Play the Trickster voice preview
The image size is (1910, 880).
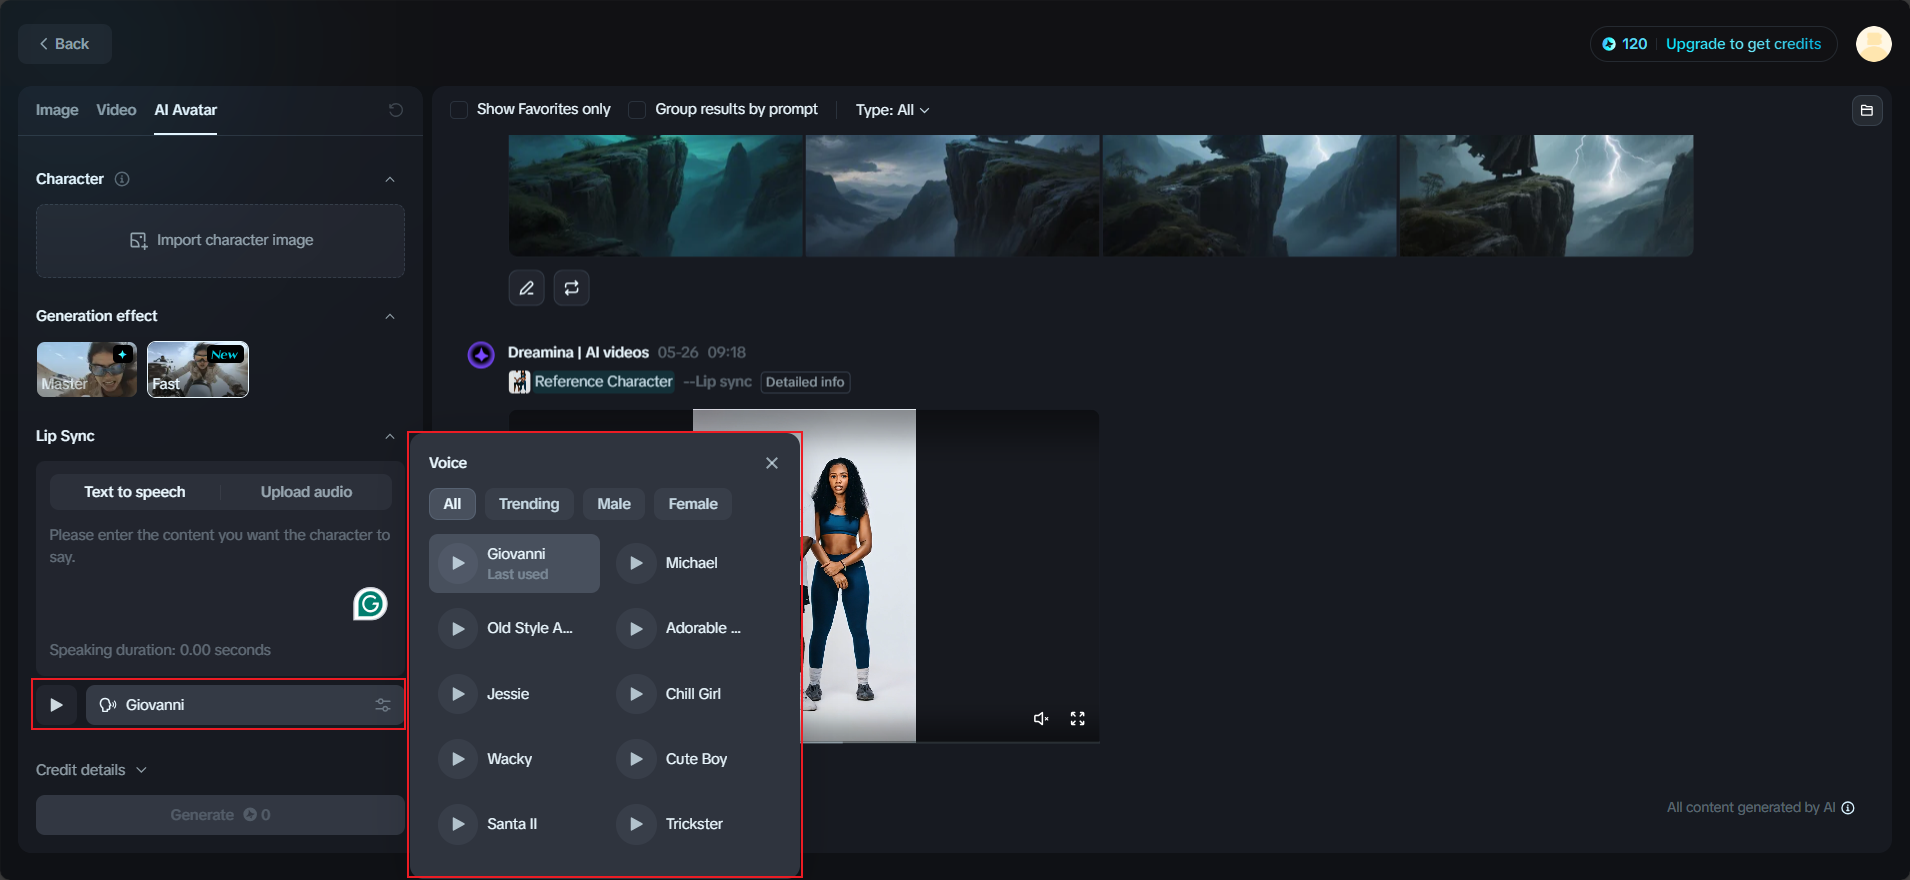pyautogui.click(x=636, y=824)
